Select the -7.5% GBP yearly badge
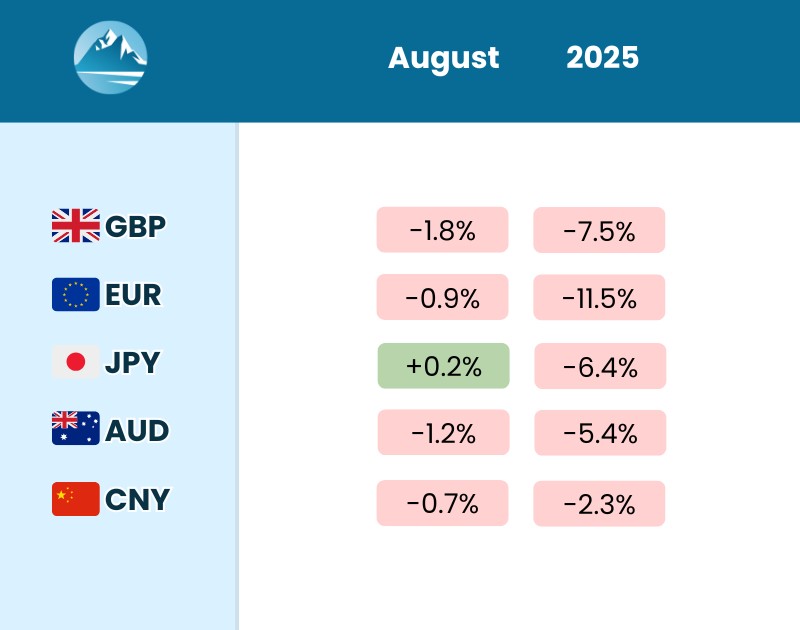The width and height of the screenshot is (800, 630). (x=599, y=230)
